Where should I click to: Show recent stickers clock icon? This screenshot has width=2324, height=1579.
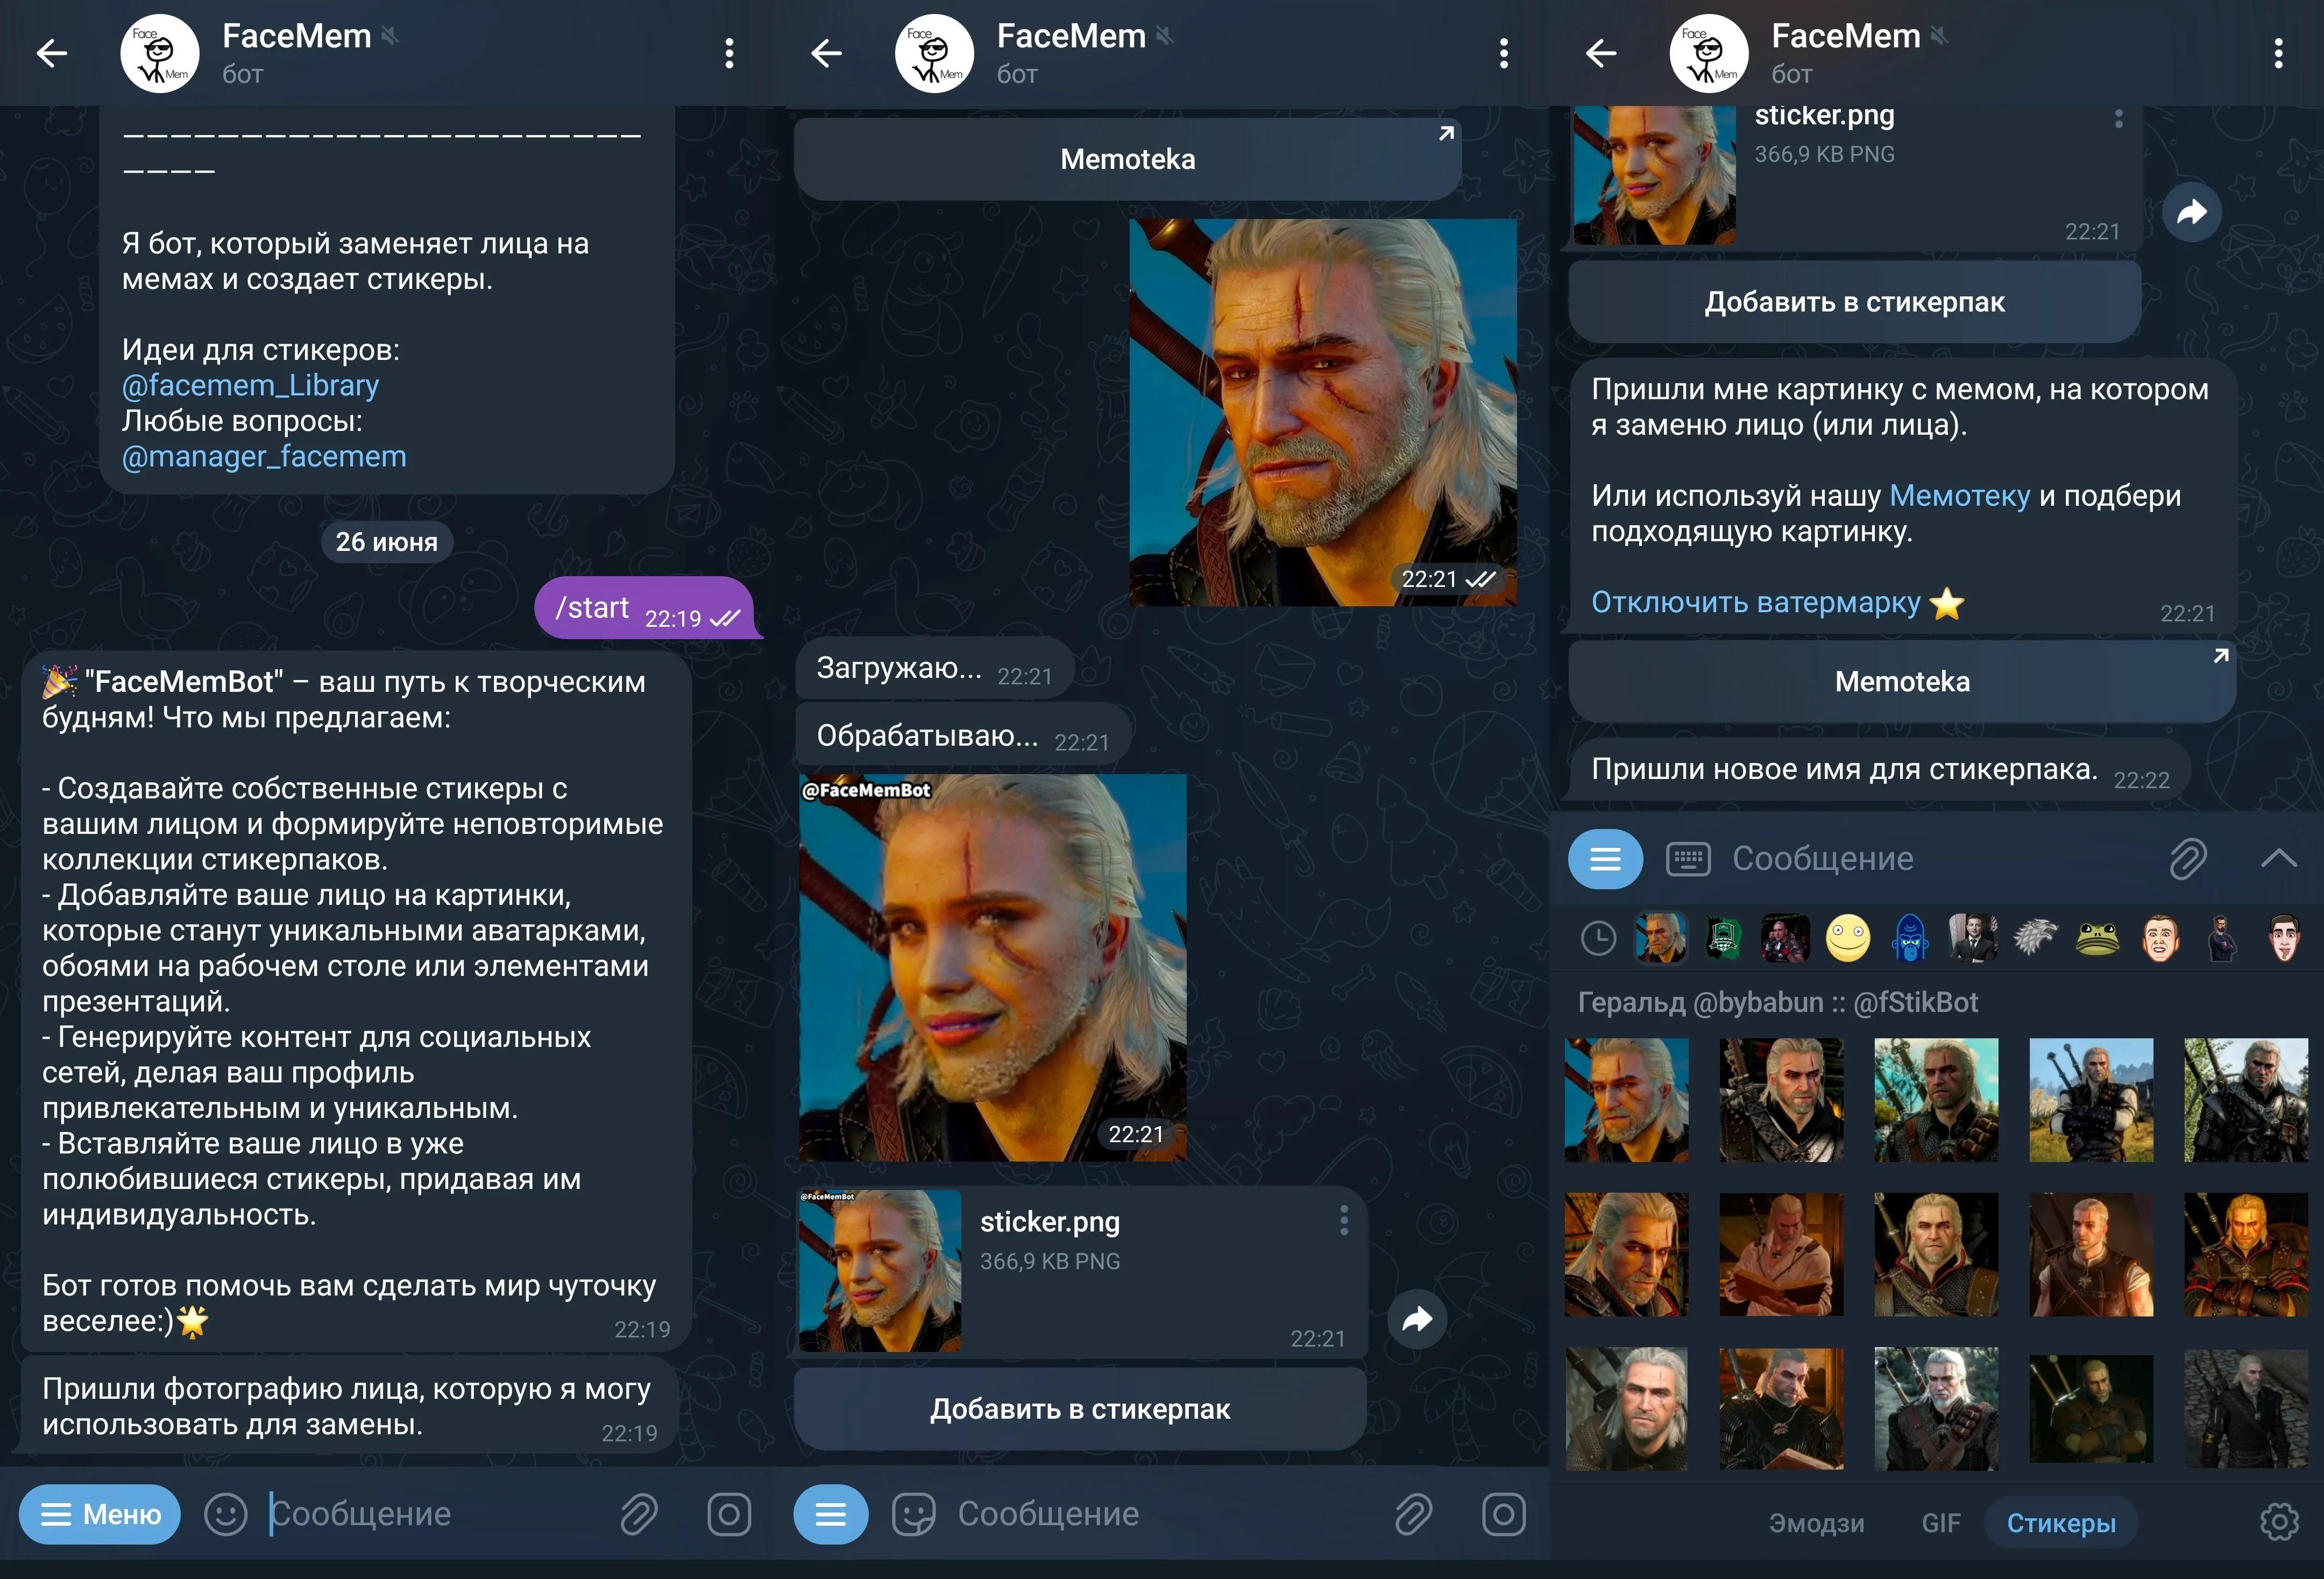click(1598, 939)
